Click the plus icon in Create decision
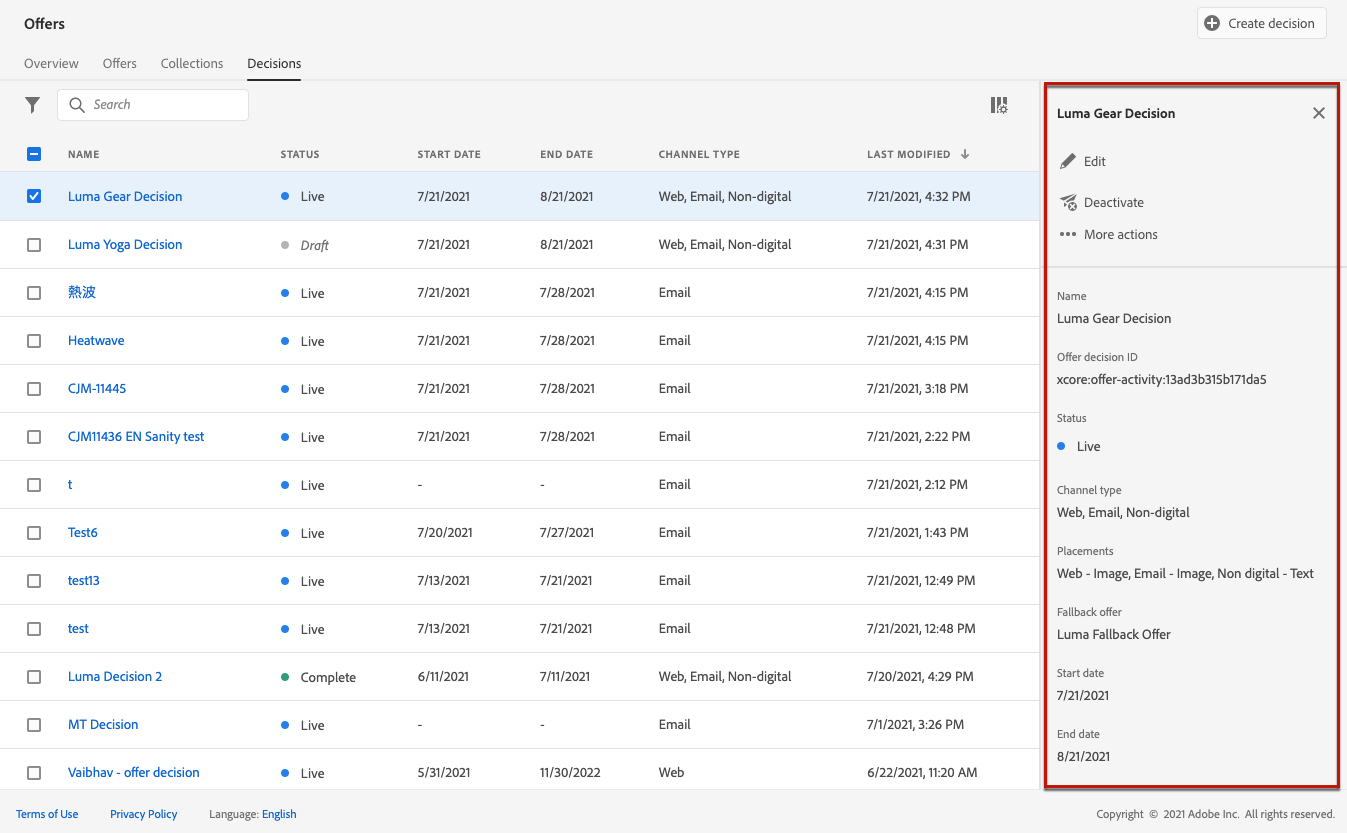 [x=1212, y=23]
